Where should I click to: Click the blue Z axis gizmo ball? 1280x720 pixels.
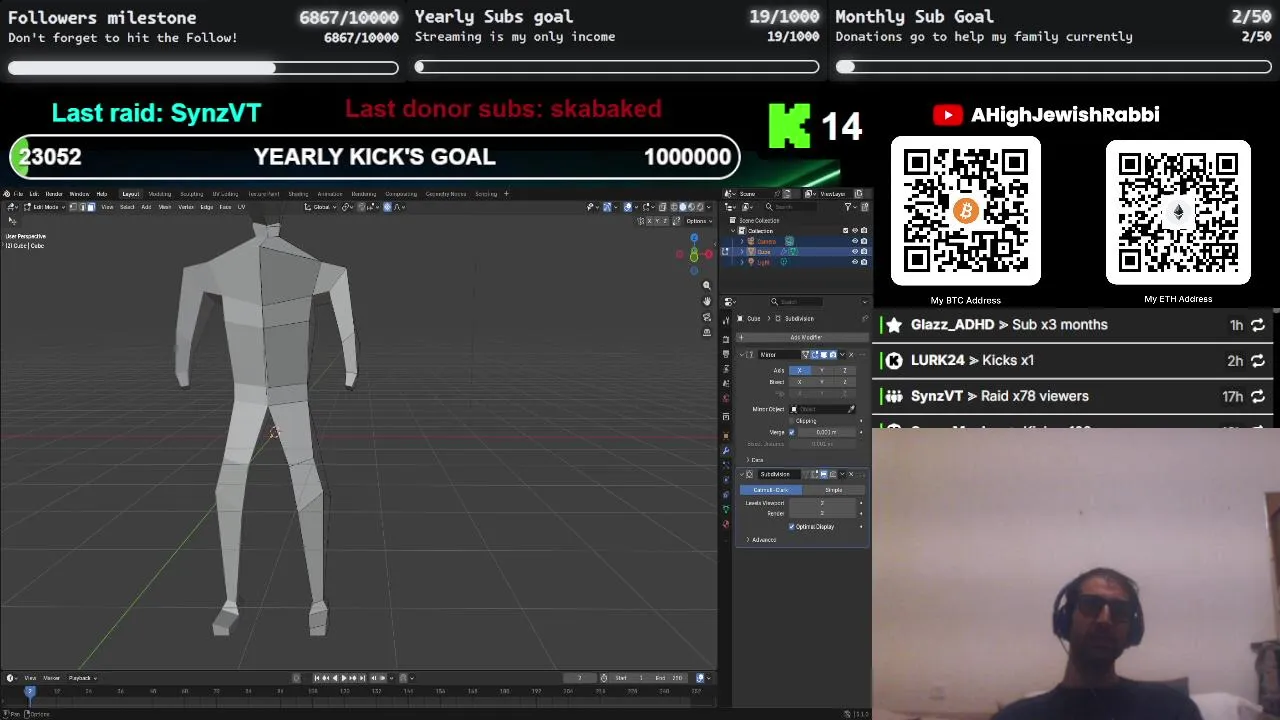point(694,238)
